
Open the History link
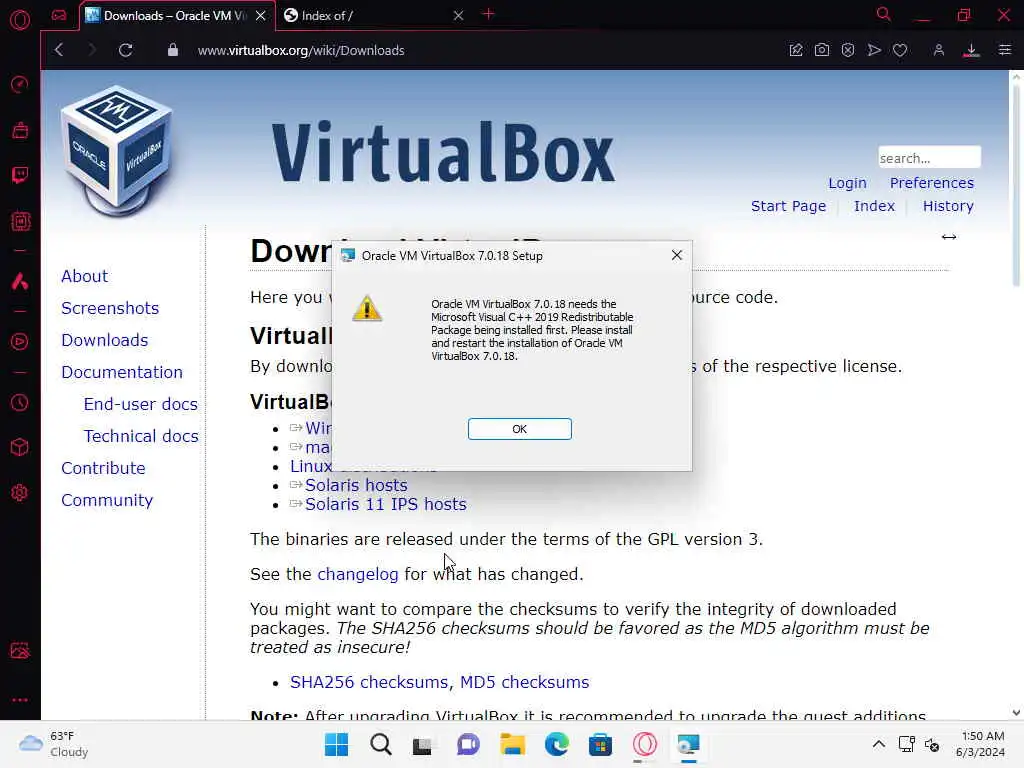[x=948, y=206]
